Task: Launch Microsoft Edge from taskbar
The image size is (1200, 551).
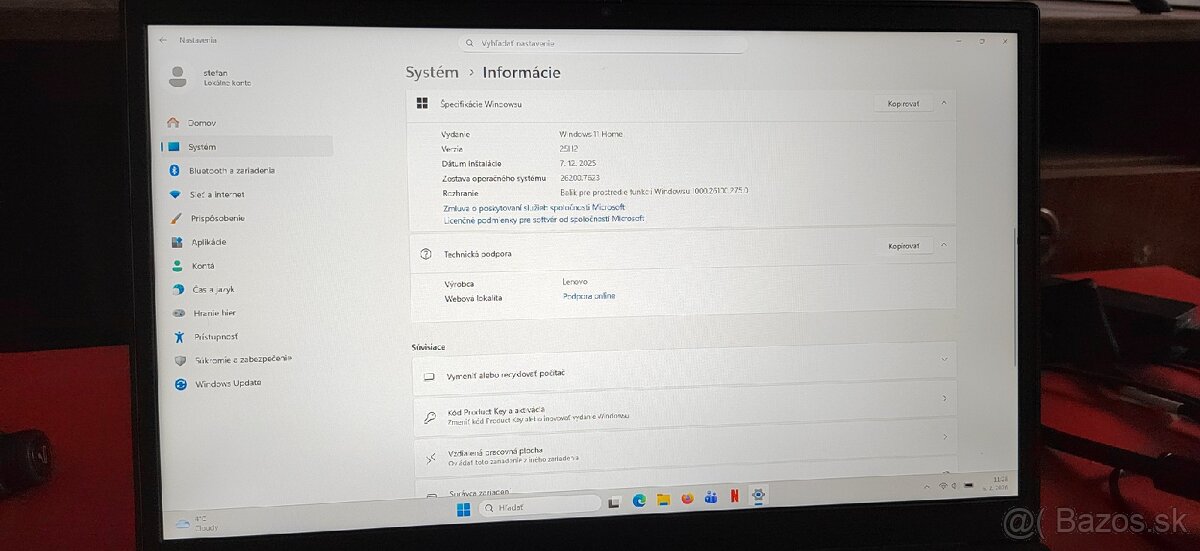Action: coord(639,499)
